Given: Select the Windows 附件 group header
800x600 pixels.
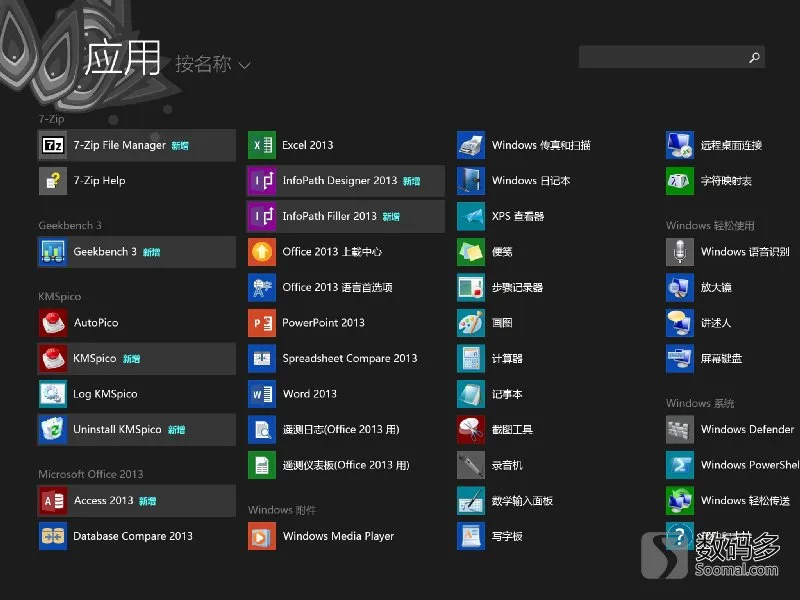Looking at the screenshot, I should tap(282, 510).
